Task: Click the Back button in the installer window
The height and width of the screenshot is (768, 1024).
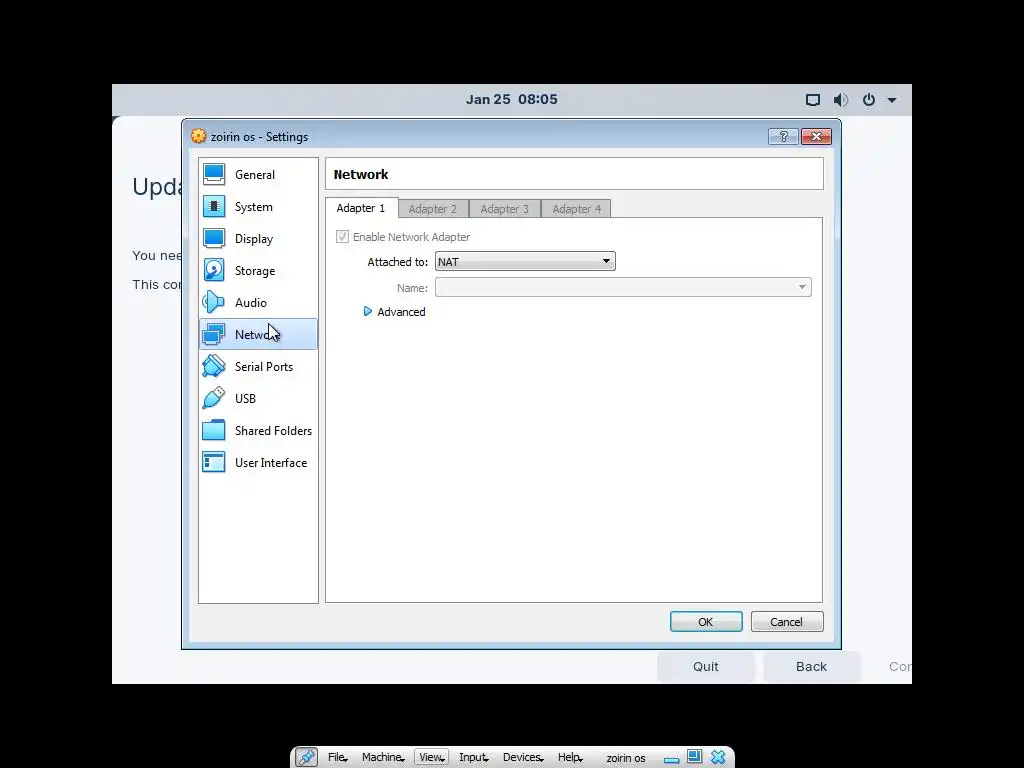Action: pos(811,667)
